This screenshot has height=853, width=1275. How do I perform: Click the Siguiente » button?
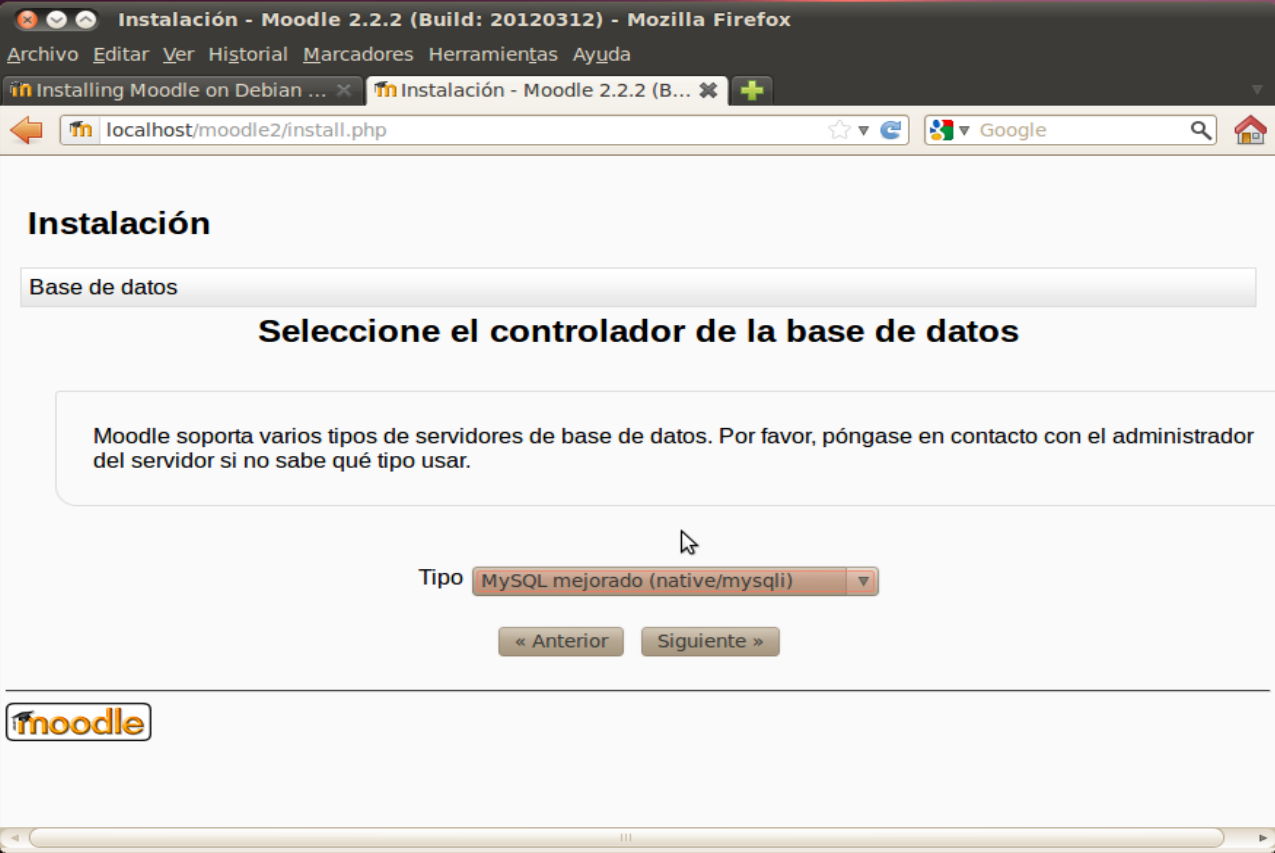tap(710, 641)
